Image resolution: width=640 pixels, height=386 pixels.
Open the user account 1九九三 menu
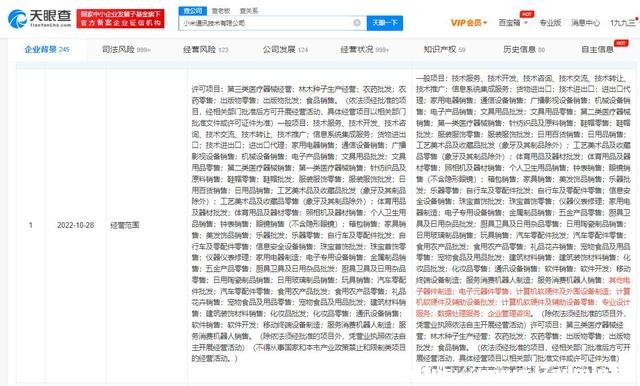click(x=624, y=23)
